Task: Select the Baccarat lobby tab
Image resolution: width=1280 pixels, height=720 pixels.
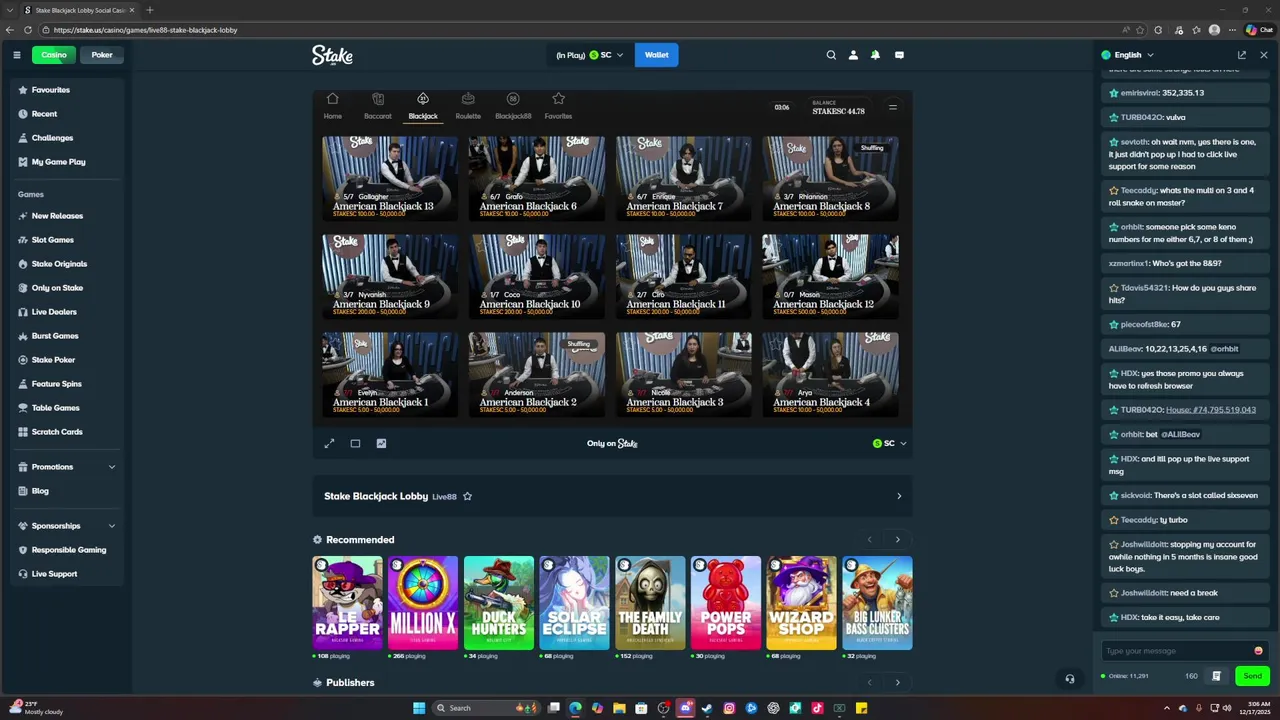Action: 378,105
